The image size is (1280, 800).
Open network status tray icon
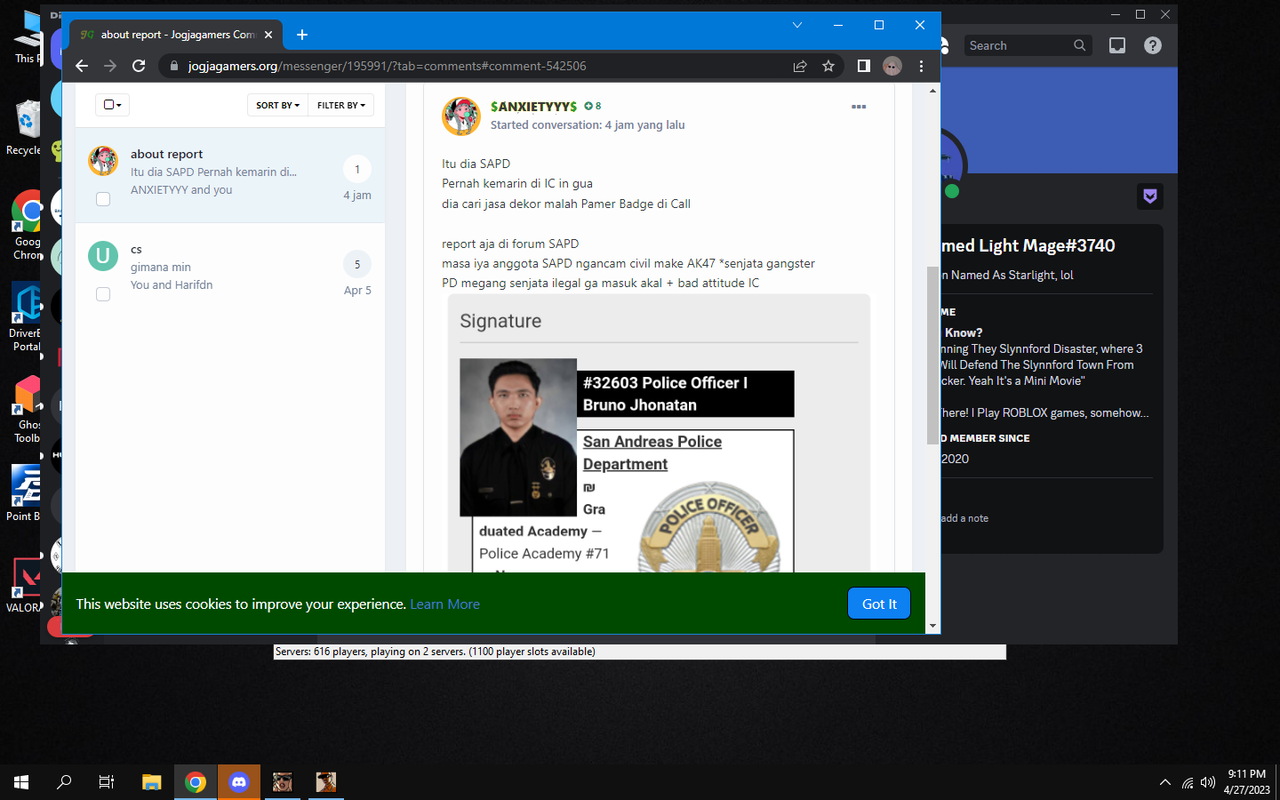click(x=1187, y=782)
